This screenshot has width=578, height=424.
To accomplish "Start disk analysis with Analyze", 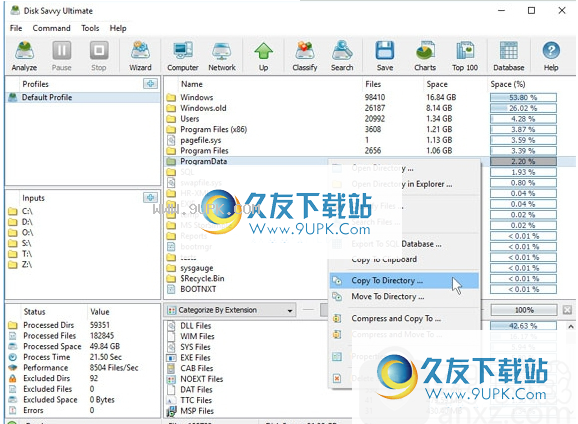I will [x=24, y=56].
